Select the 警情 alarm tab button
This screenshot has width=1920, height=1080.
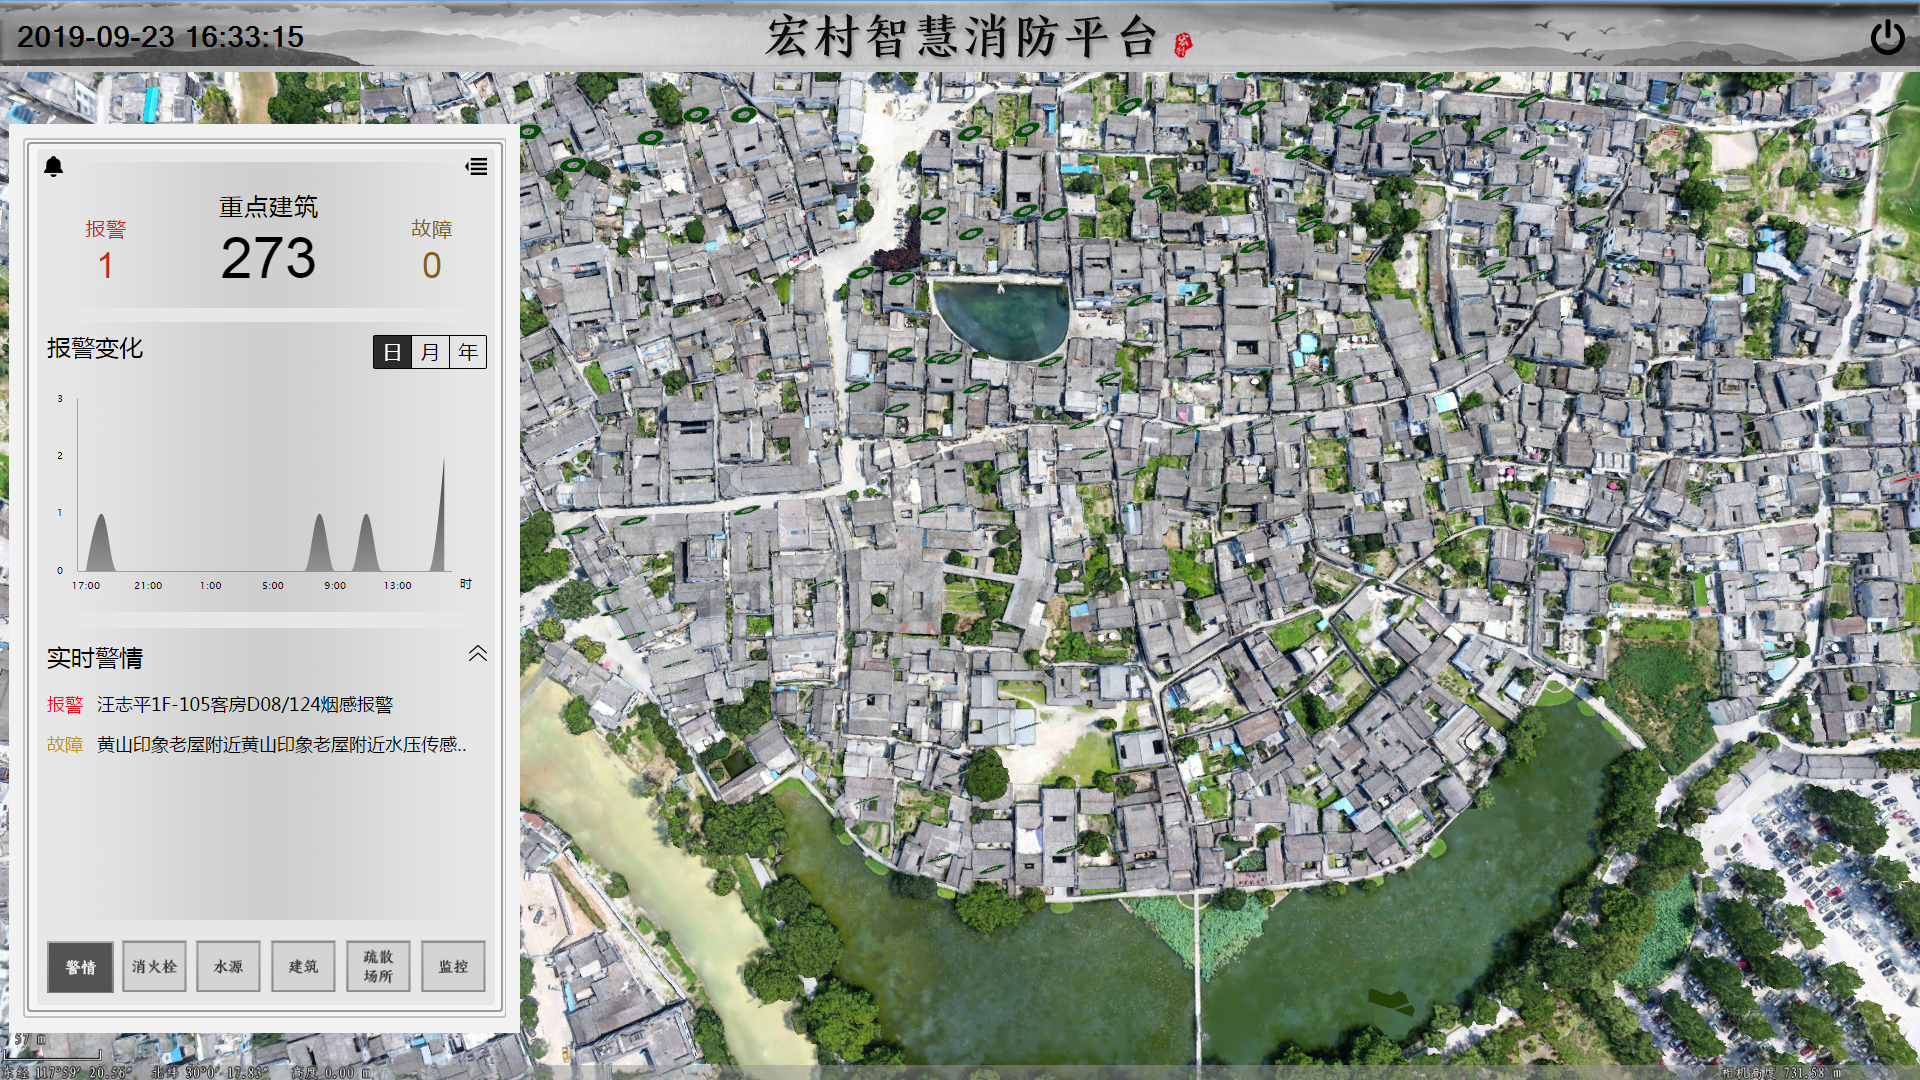[80, 967]
